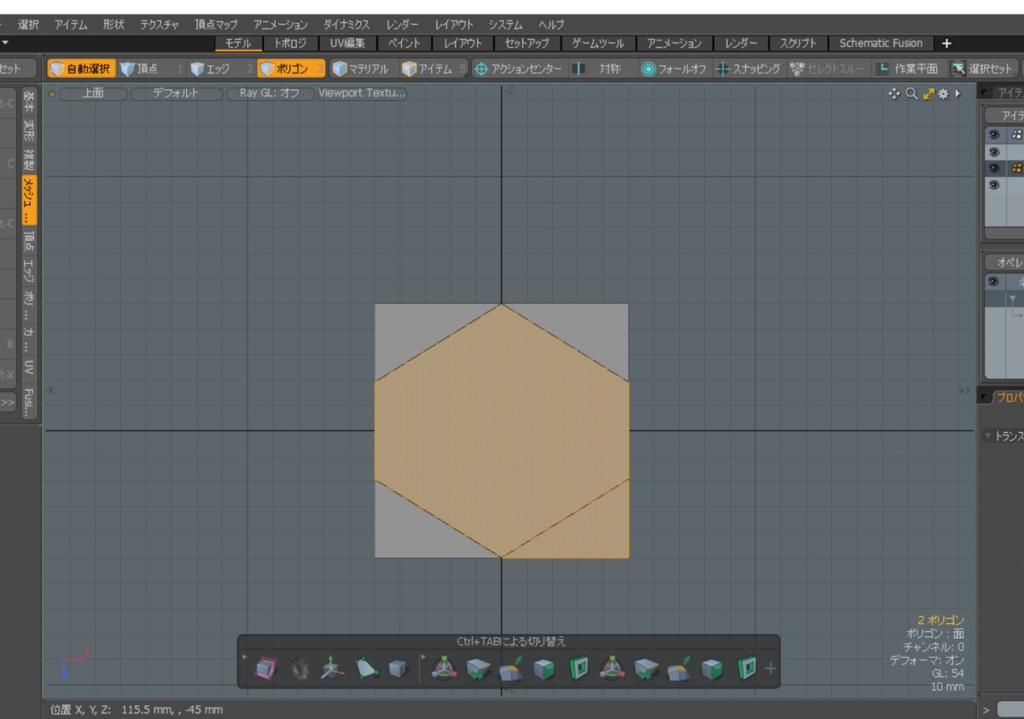Image resolution: width=1024 pixels, height=719 pixels.
Task: Open the 上面 view type dropdown
Action: click(x=93, y=93)
